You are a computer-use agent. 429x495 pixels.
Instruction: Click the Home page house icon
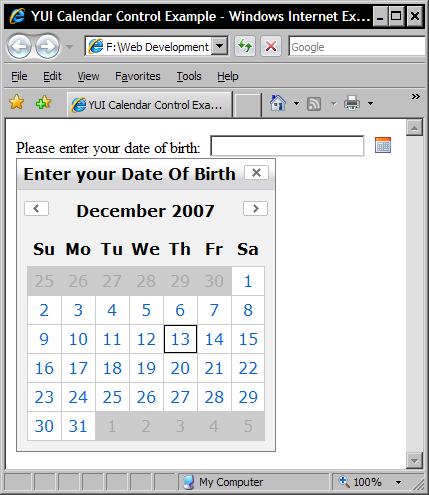pos(278,103)
